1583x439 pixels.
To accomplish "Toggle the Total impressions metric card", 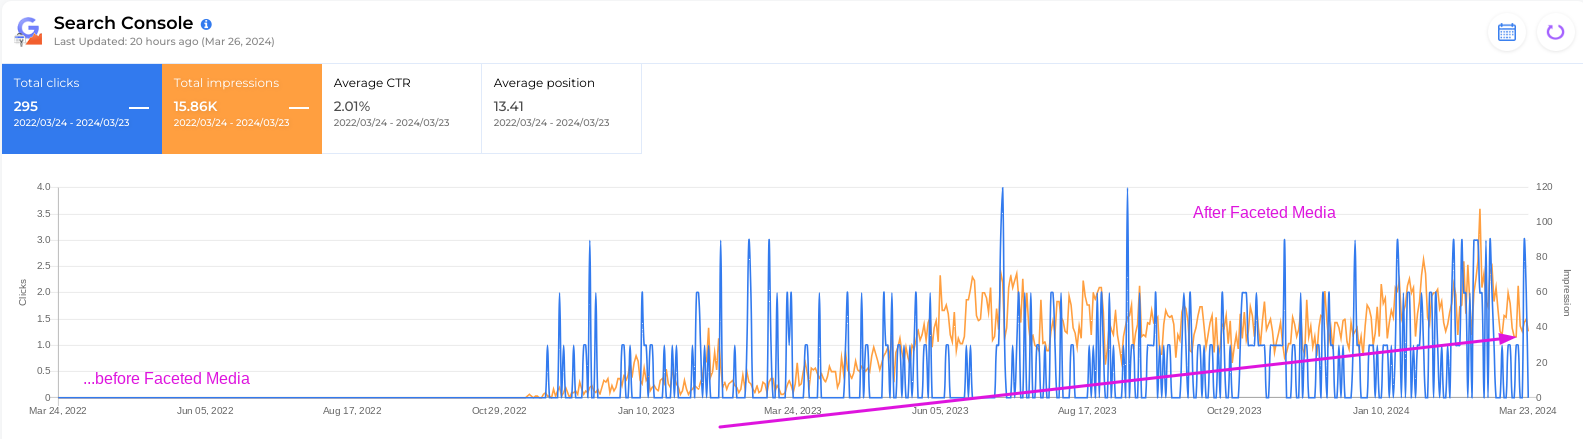I will click(x=242, y=108).
